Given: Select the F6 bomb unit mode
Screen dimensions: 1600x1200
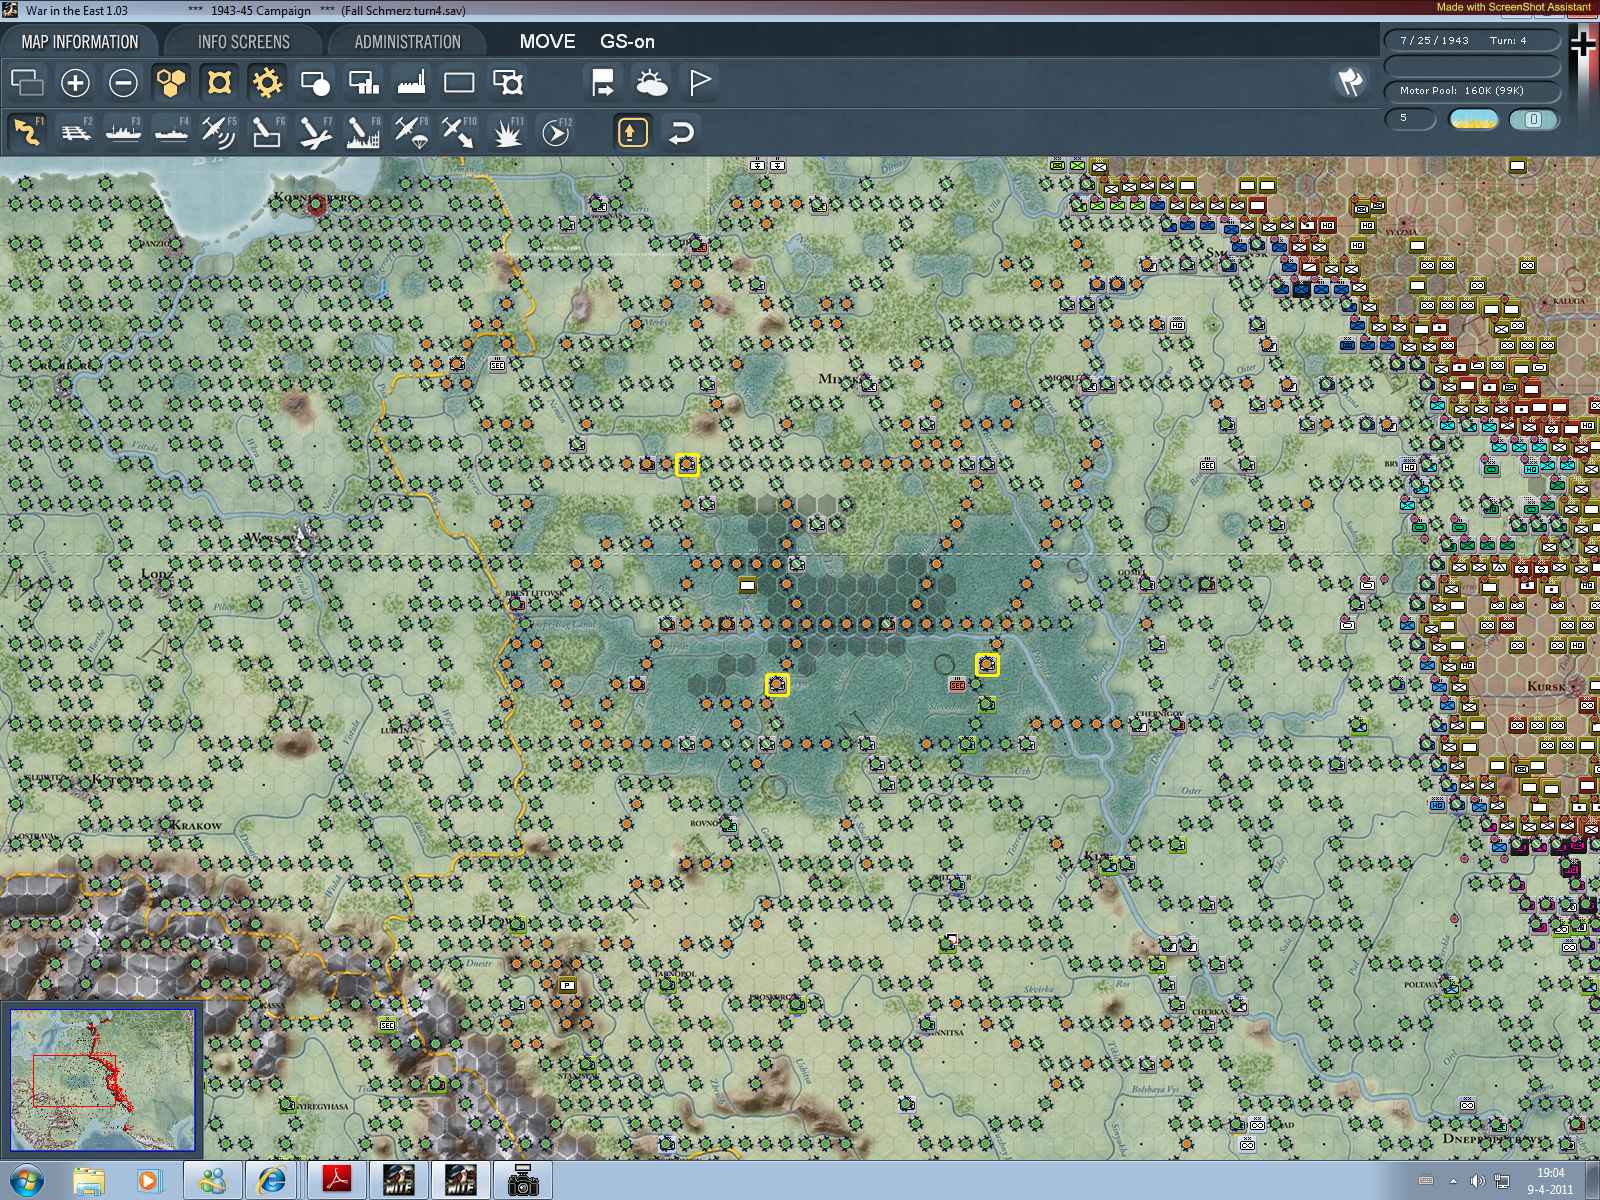Looking at the screenshot, I should pos(267,132).
